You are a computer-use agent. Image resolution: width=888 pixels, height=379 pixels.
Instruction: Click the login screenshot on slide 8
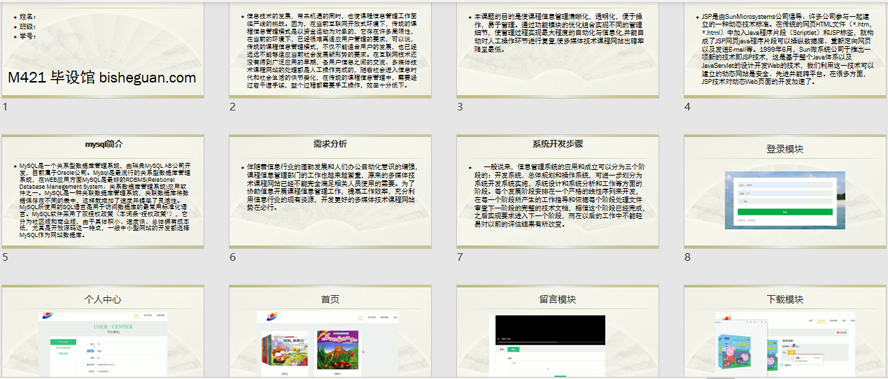[x=785, y=200]
